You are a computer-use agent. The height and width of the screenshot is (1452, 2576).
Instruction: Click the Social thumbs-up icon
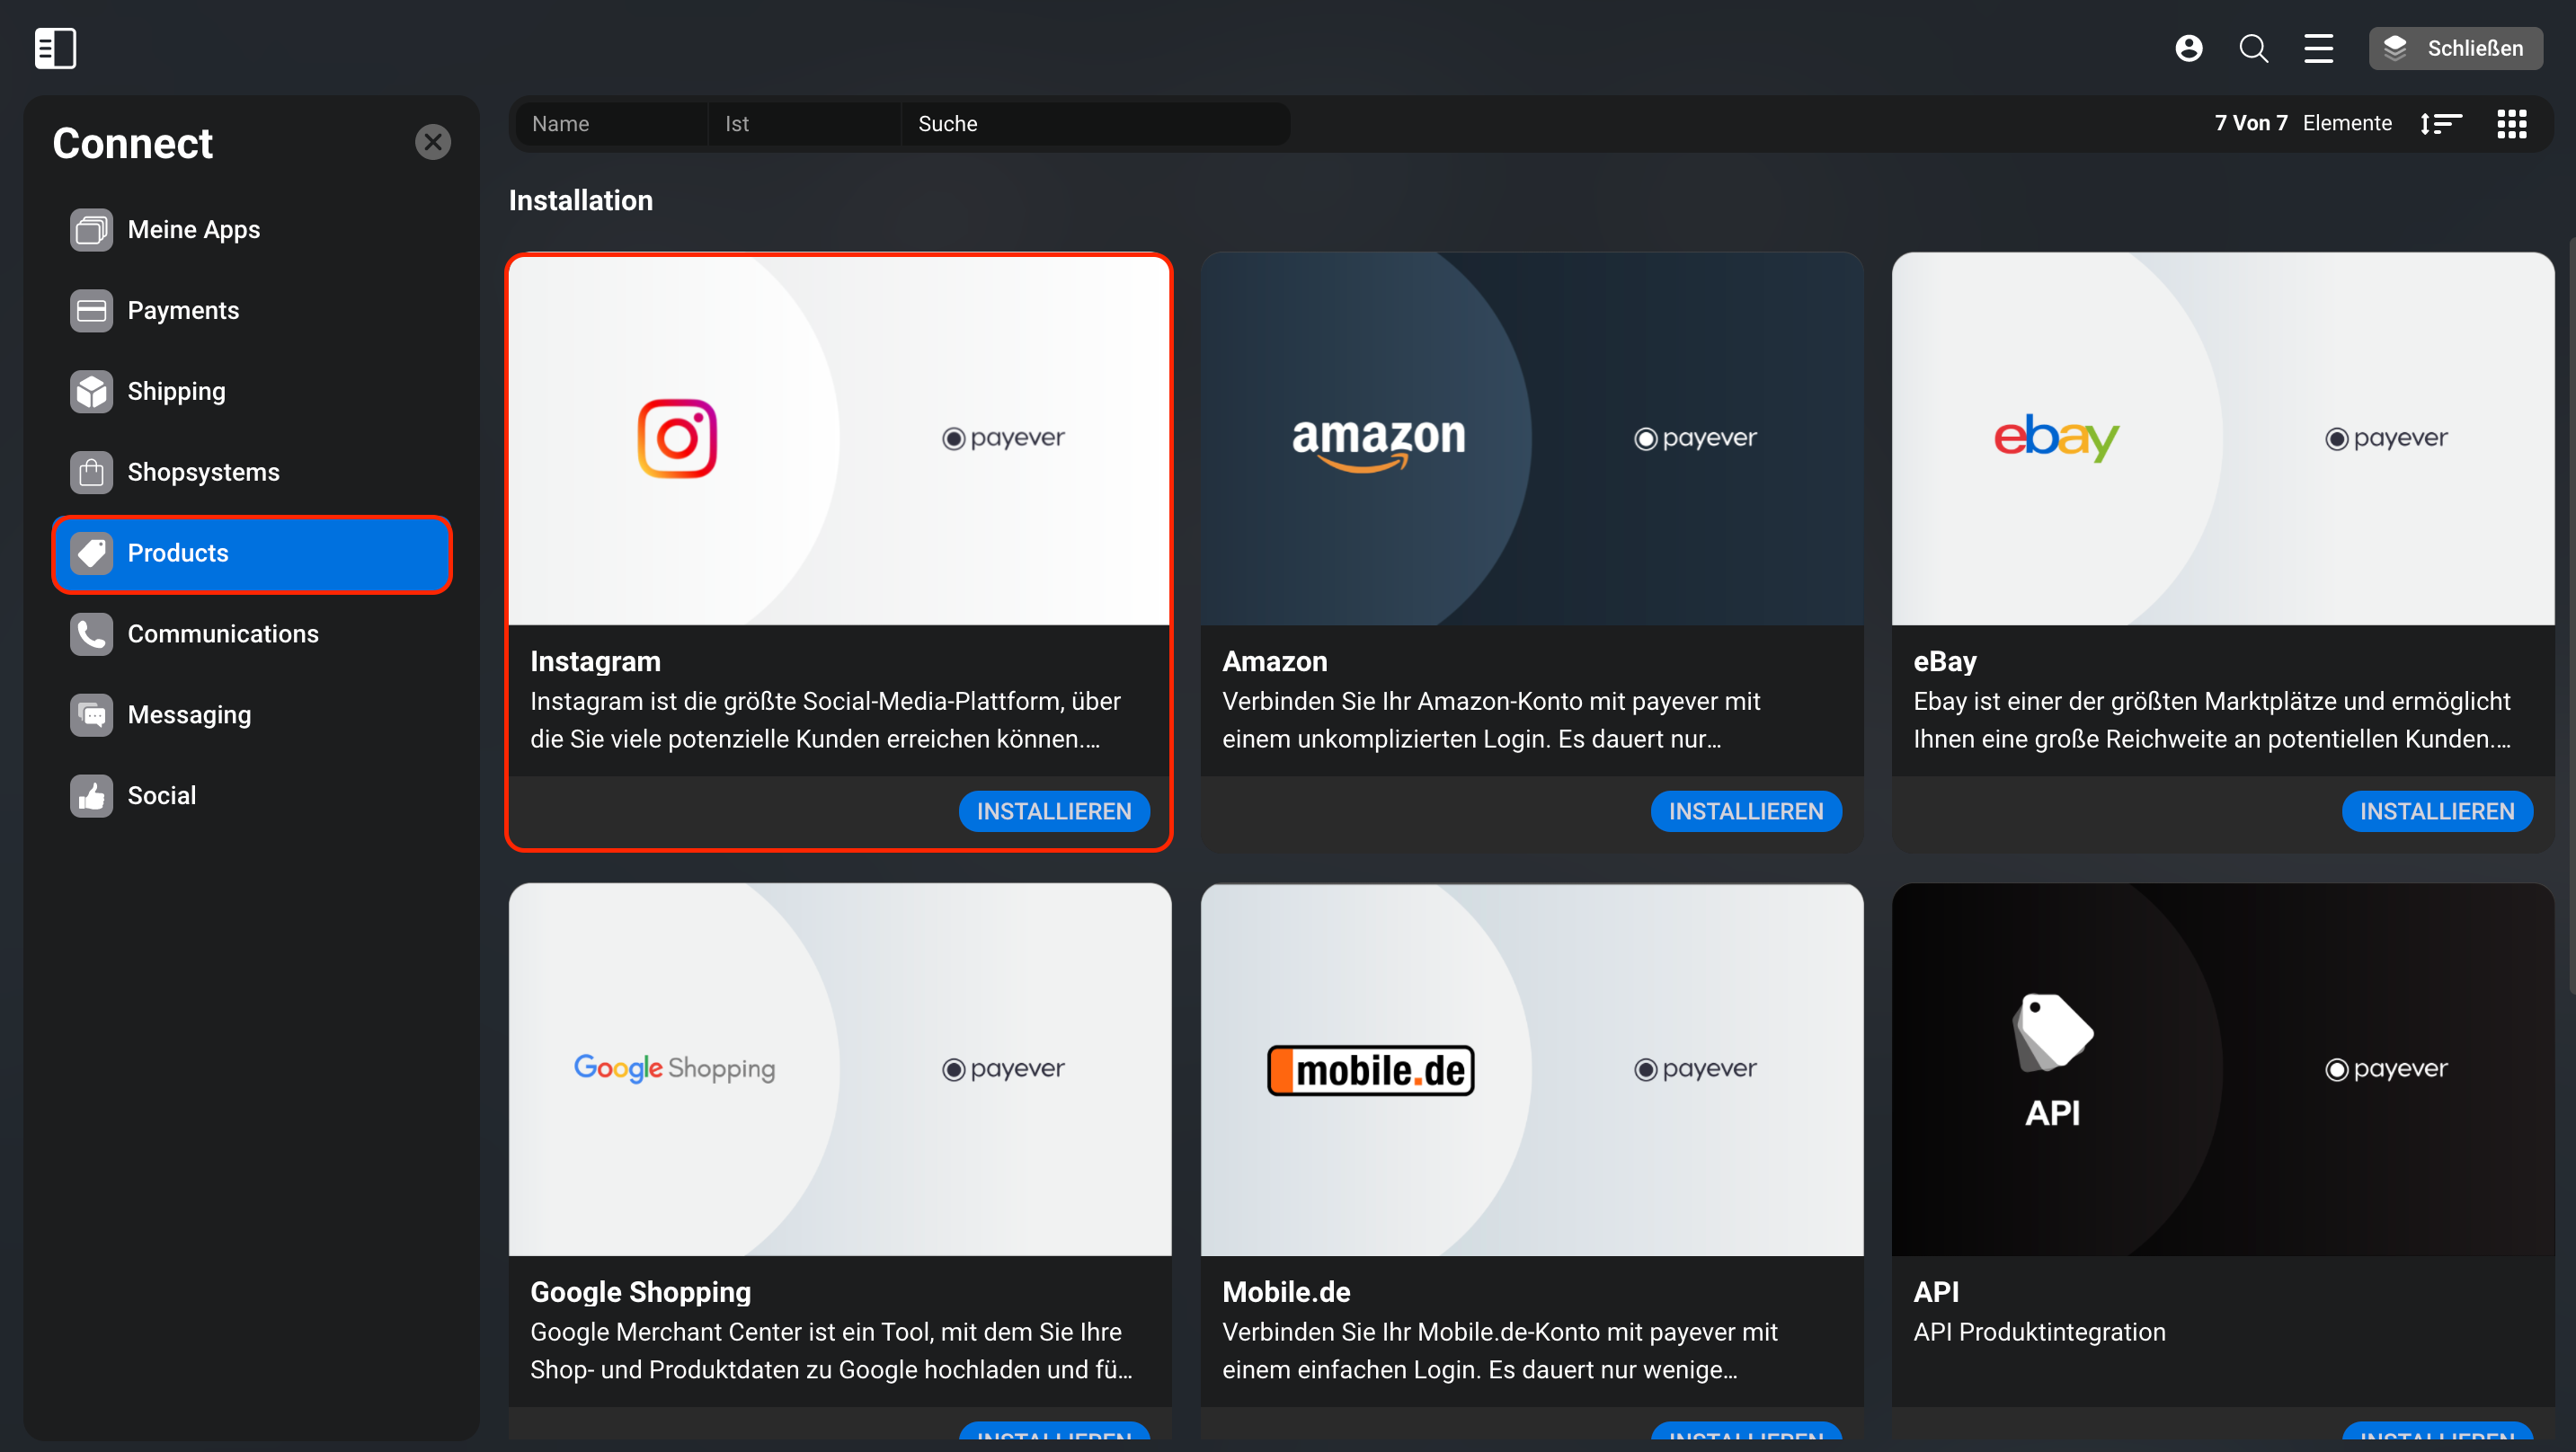tap(91, 796)
